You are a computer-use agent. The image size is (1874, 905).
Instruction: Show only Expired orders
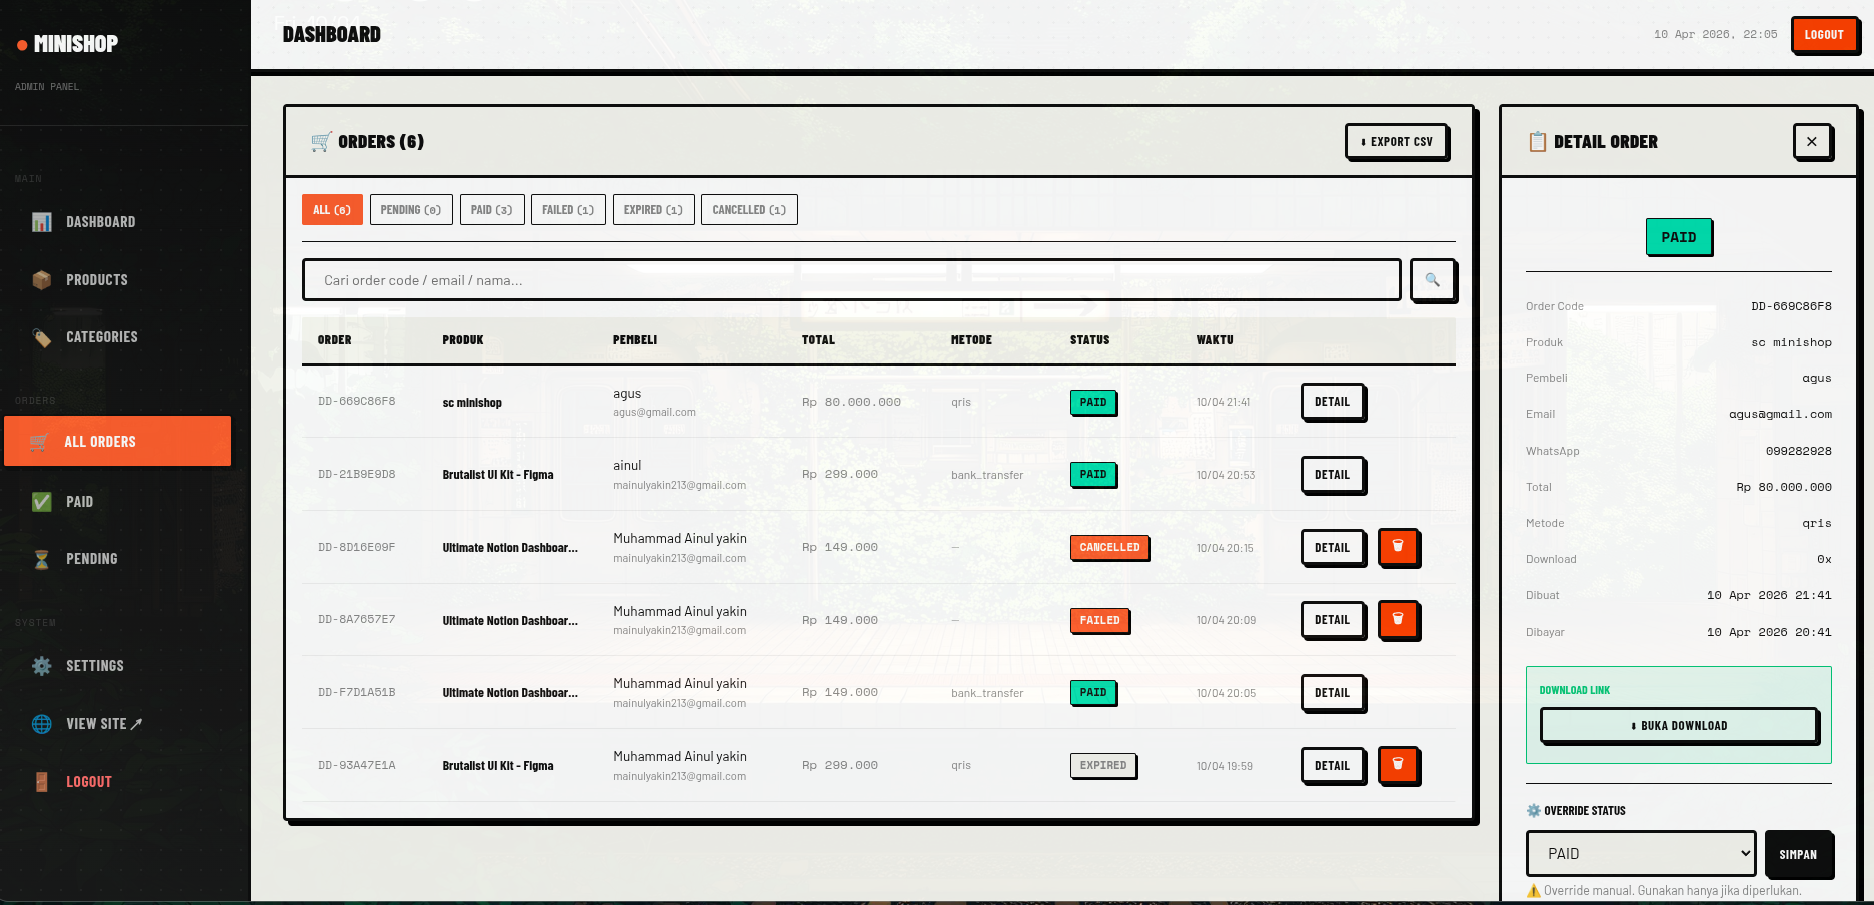[x=652, y=210]
